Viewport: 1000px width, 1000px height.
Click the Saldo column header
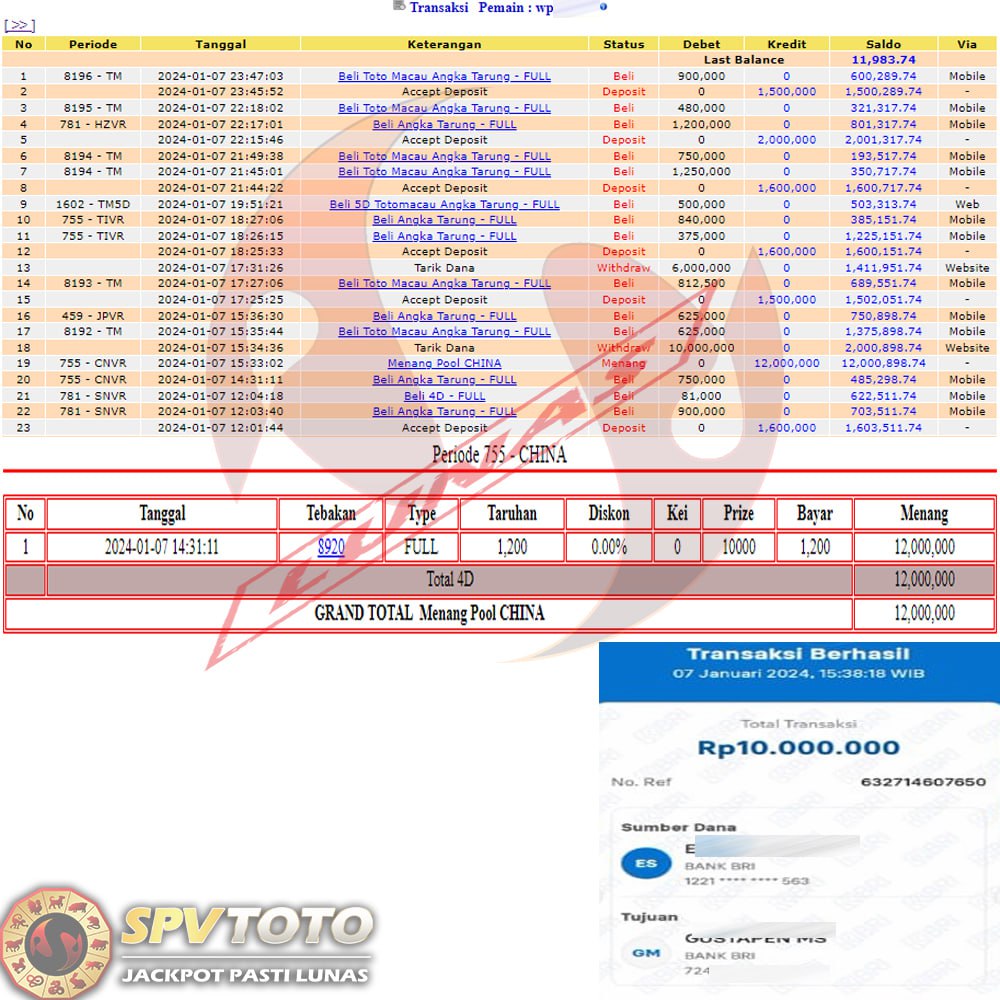tap(883, 44)
